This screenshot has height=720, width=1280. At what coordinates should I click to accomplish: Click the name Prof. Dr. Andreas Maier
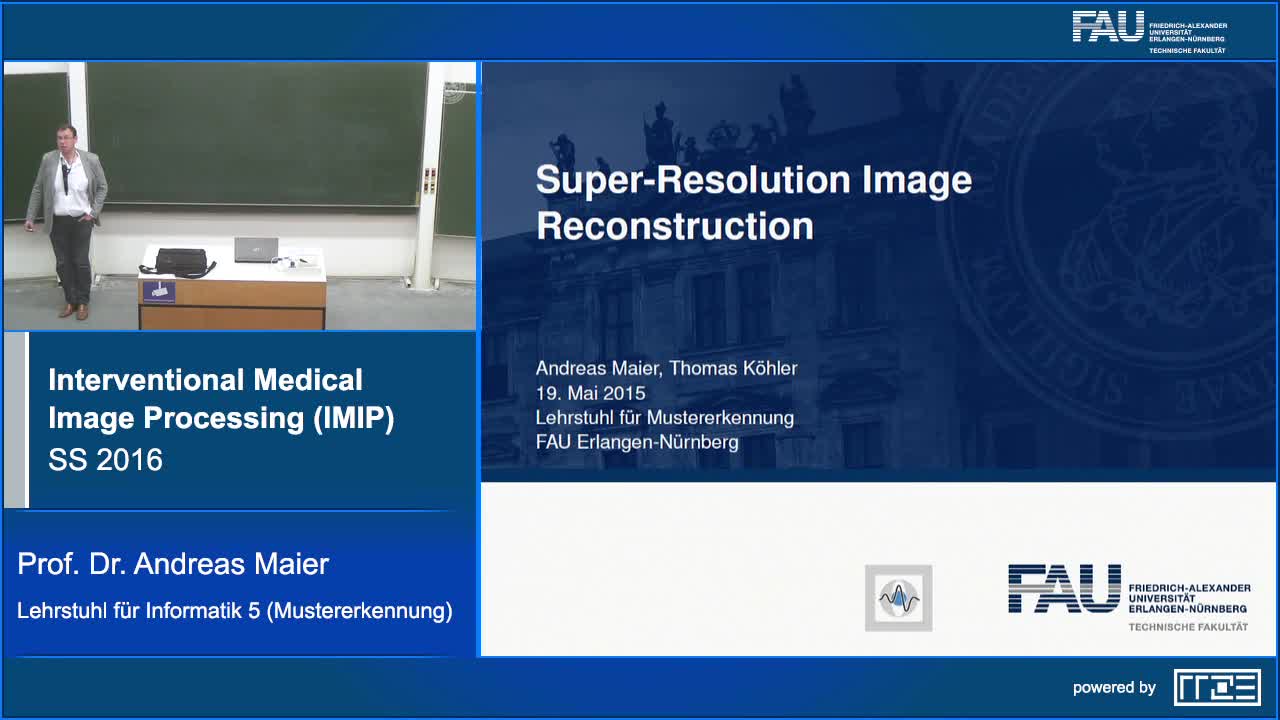(173, 564)
